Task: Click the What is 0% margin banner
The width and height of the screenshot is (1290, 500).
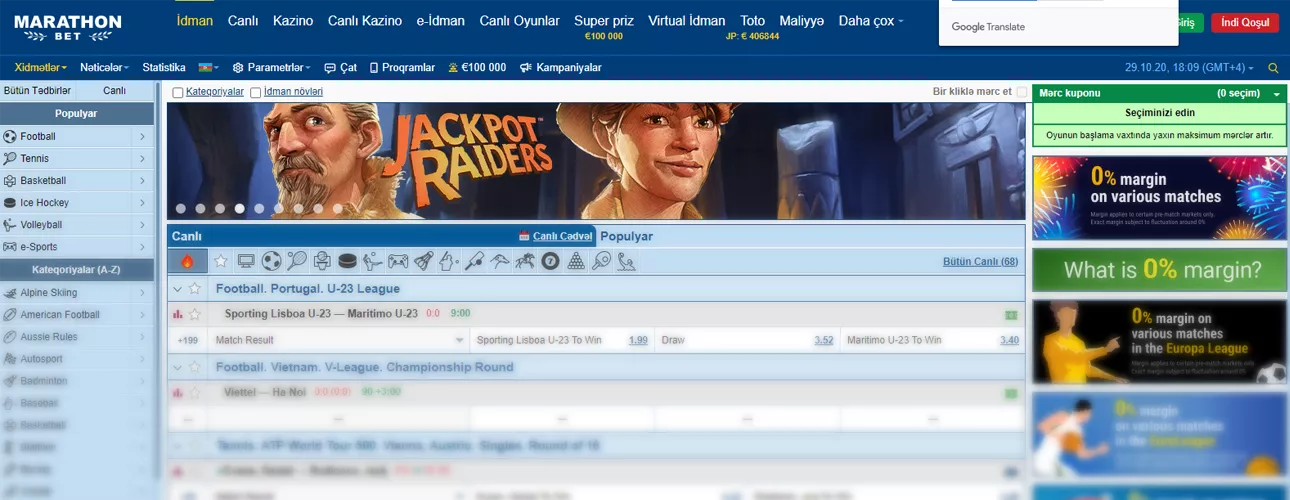Action: pos(1159,270)
